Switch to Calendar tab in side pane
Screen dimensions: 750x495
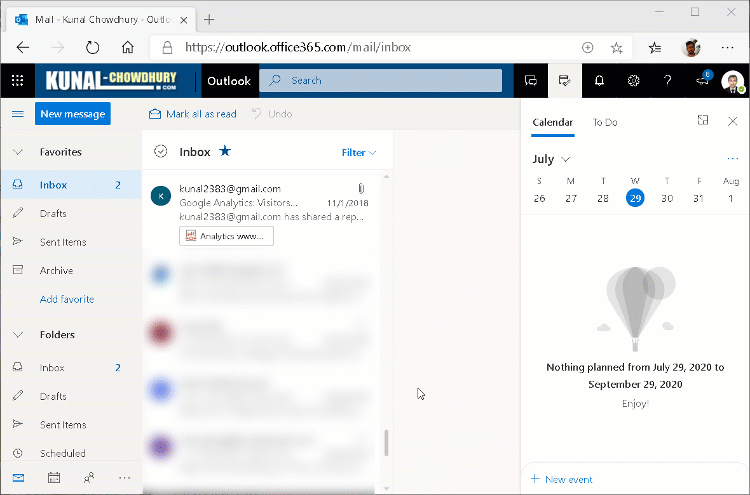[x=552, y=122]
